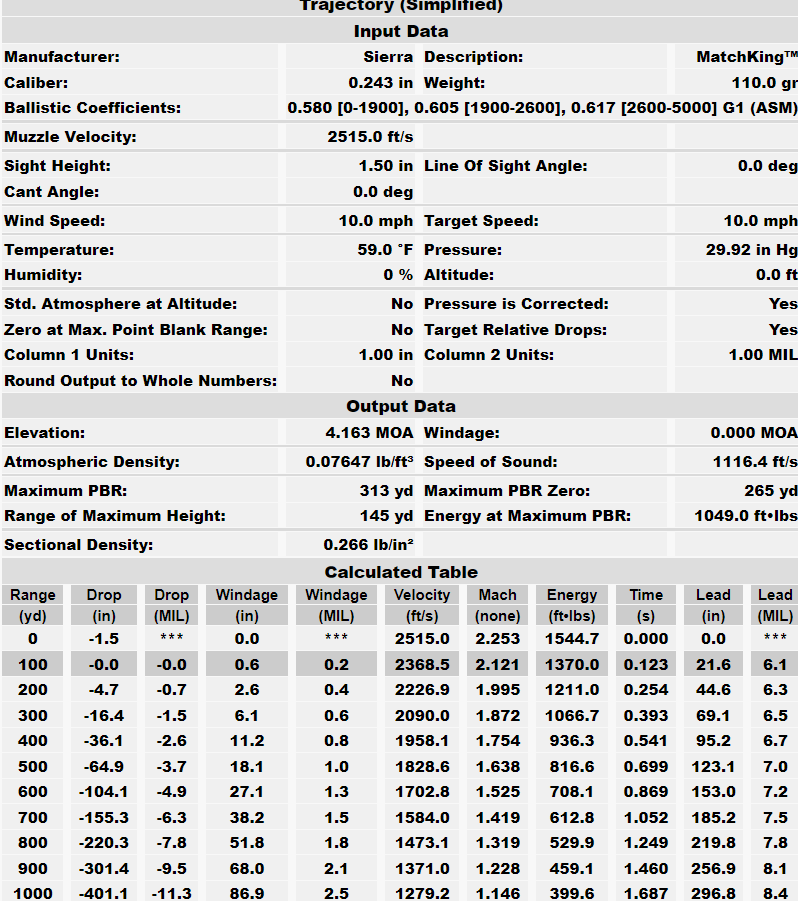The height and width of the screenshot is (901, 798).
Task: Click Std. Atmosphere at Altitude label
Action: click(121, 304)
